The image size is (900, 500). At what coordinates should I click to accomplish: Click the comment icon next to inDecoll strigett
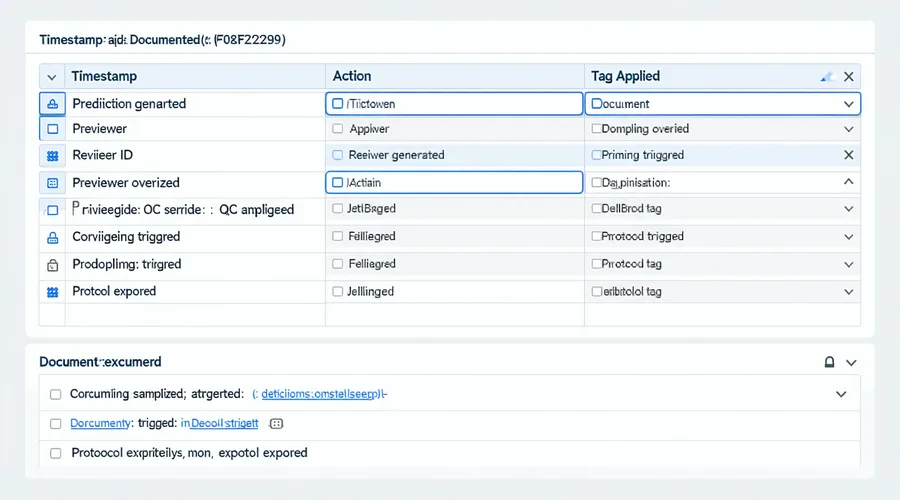(276, 424)
